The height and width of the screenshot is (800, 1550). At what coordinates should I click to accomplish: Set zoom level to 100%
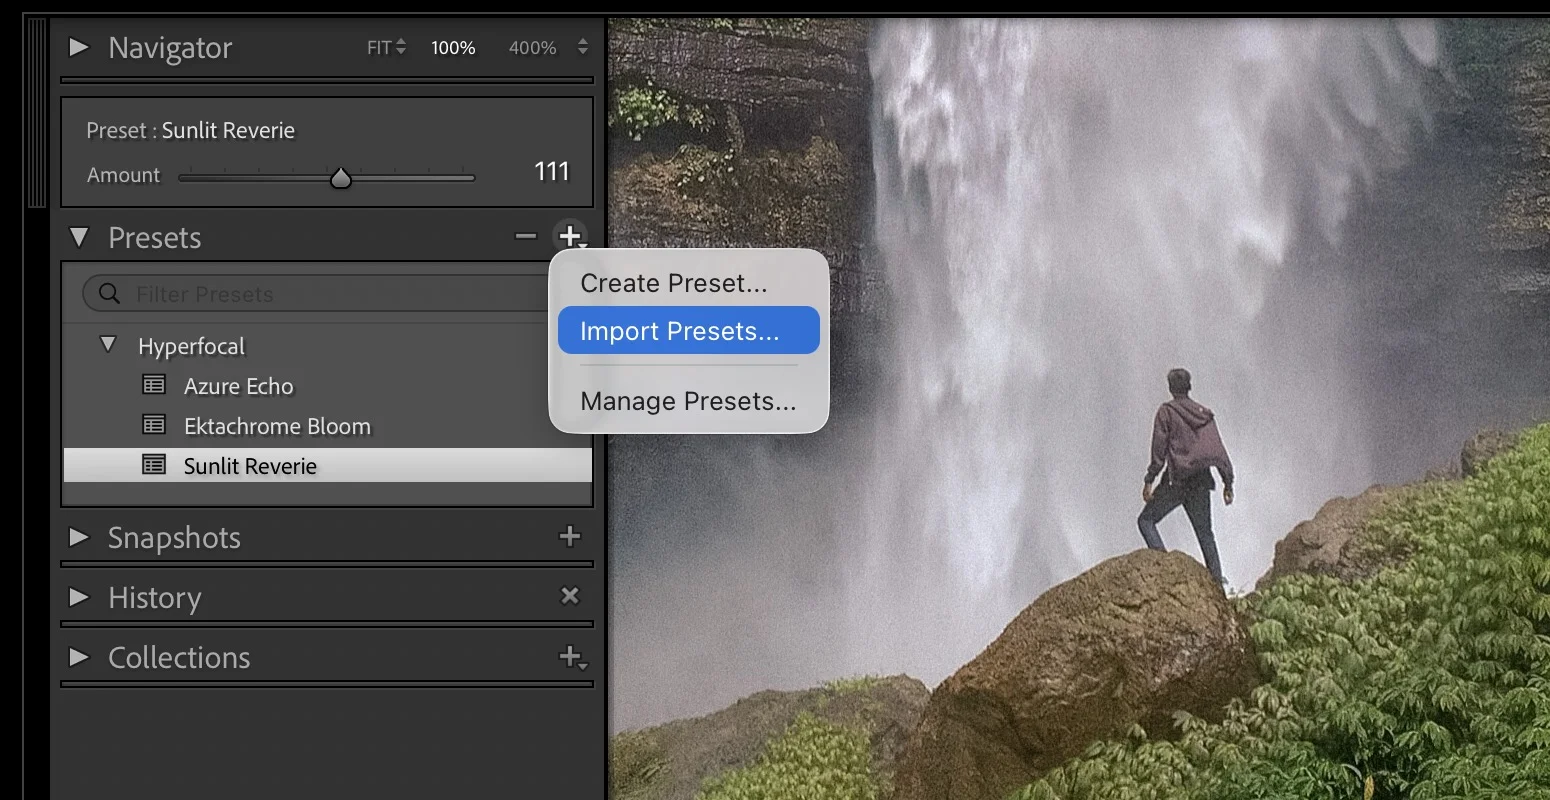[x=452, y=47]
